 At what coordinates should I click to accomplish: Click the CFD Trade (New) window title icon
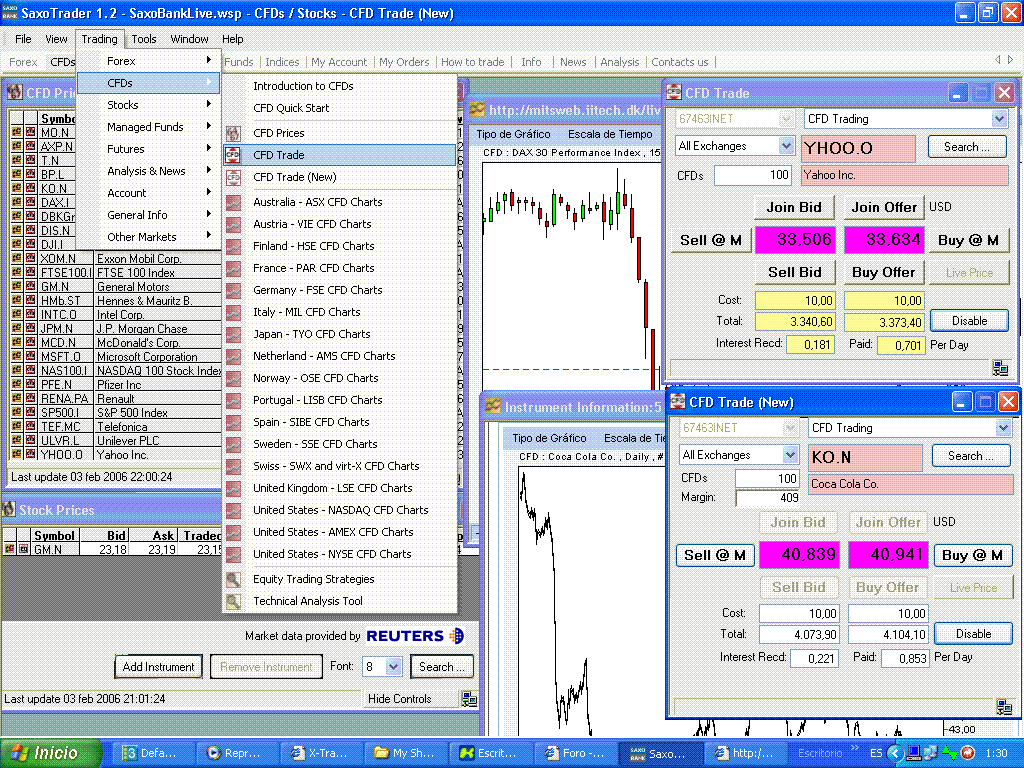(678, 402)
